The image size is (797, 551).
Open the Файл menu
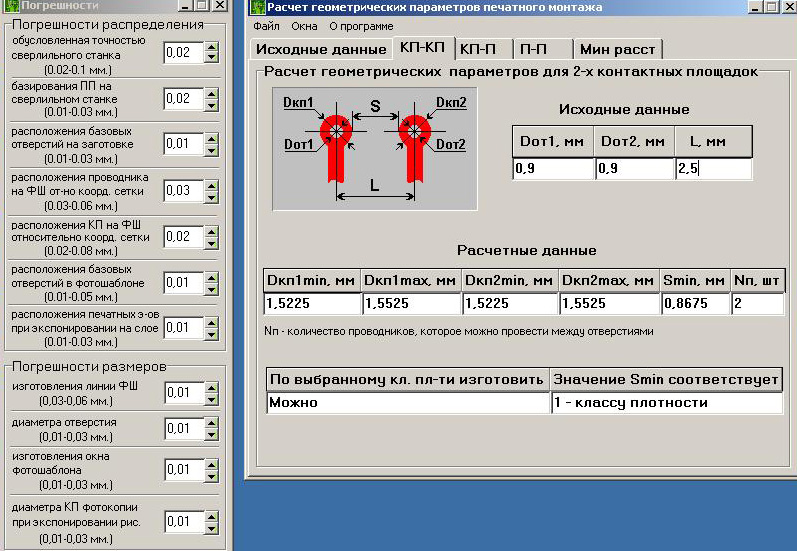266,26
